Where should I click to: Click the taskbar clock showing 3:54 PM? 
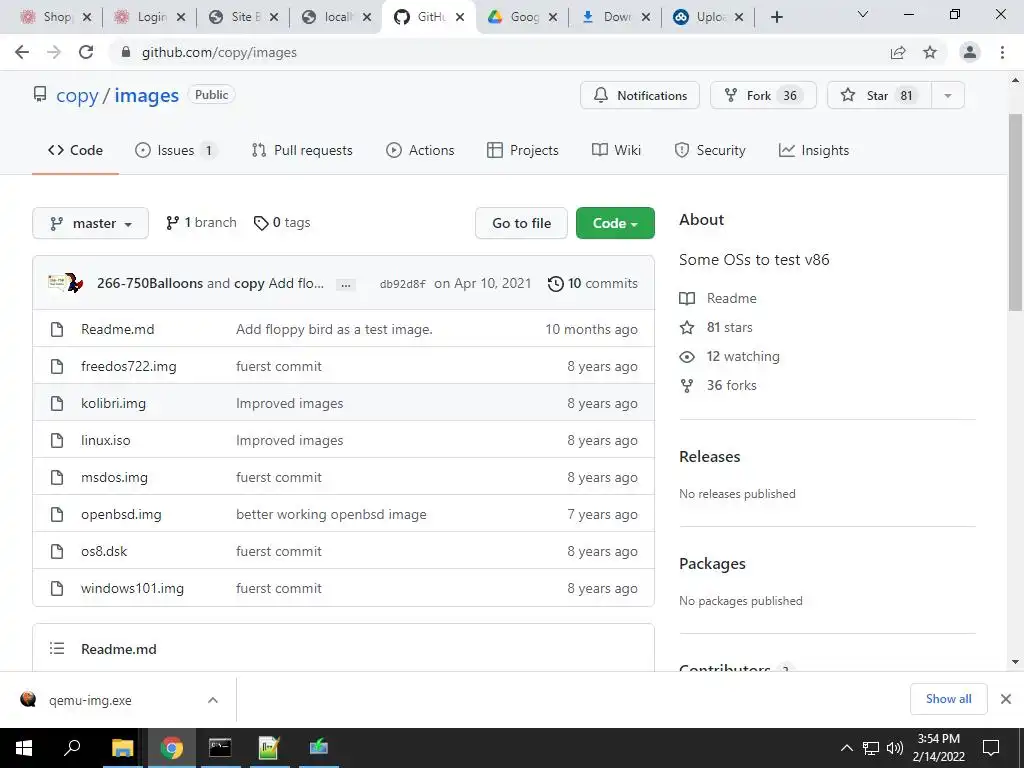point(938,748)
